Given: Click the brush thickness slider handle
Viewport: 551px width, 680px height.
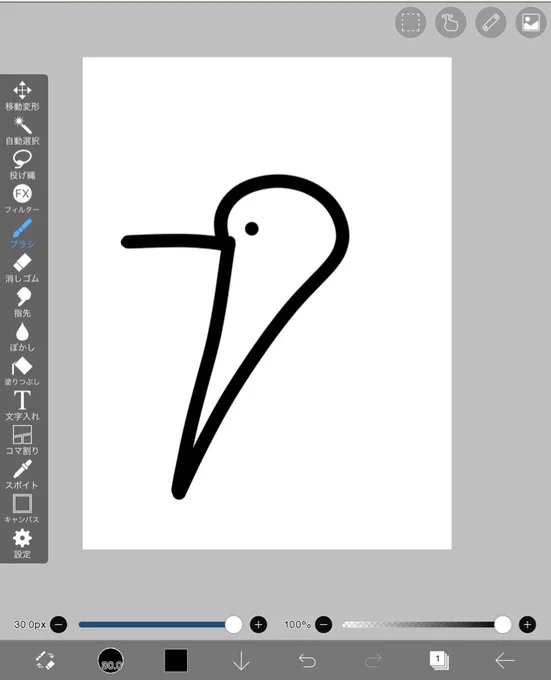Looking at the screenshot, I should click(234, 624).
